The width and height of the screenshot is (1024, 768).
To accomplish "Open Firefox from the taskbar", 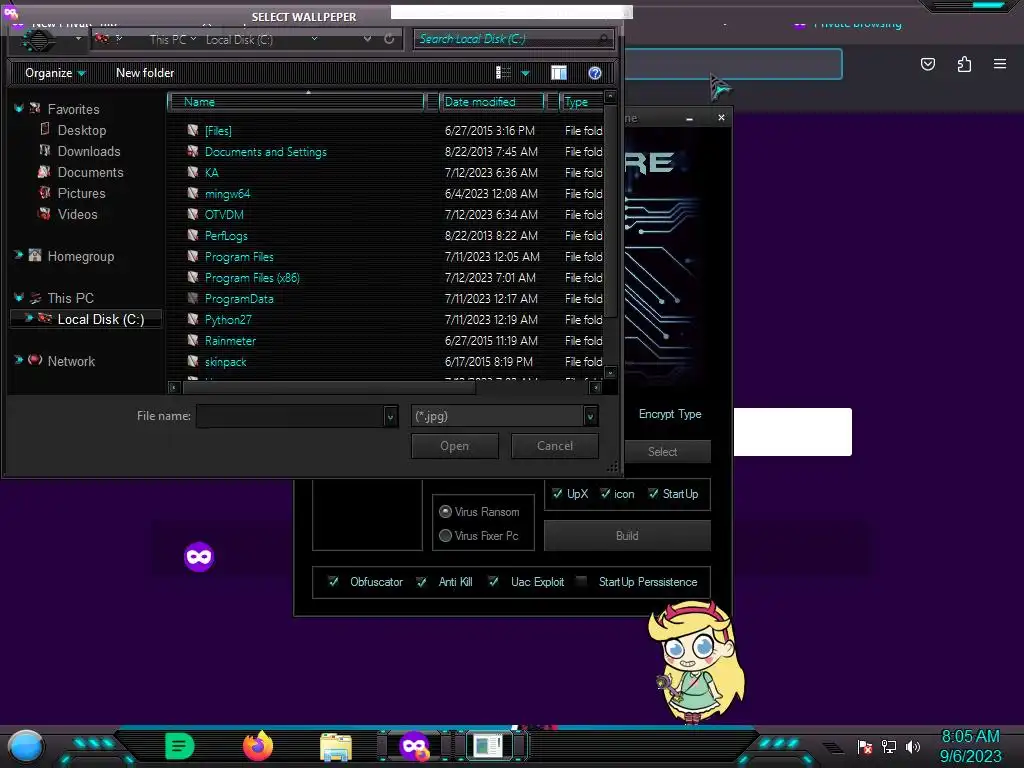I will point(258,746).
